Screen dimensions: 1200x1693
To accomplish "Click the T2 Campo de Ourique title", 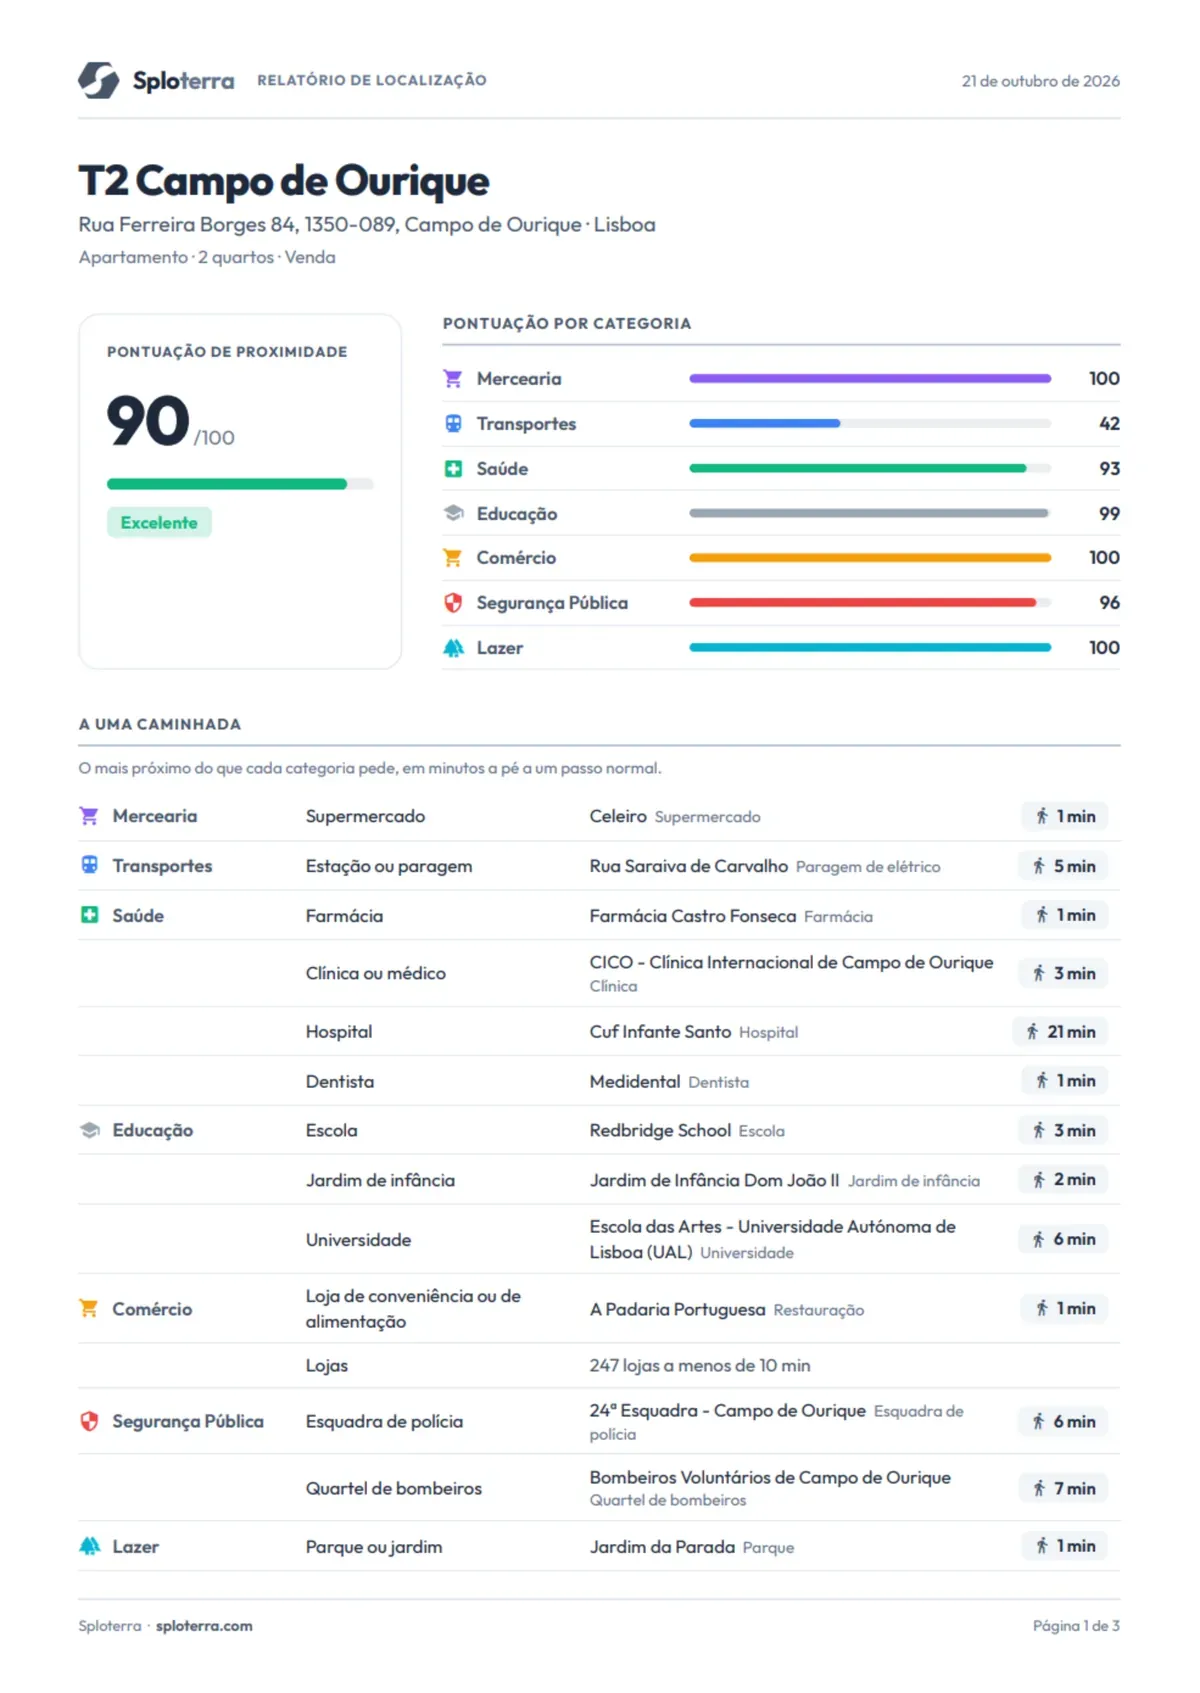I will (284, 181).
